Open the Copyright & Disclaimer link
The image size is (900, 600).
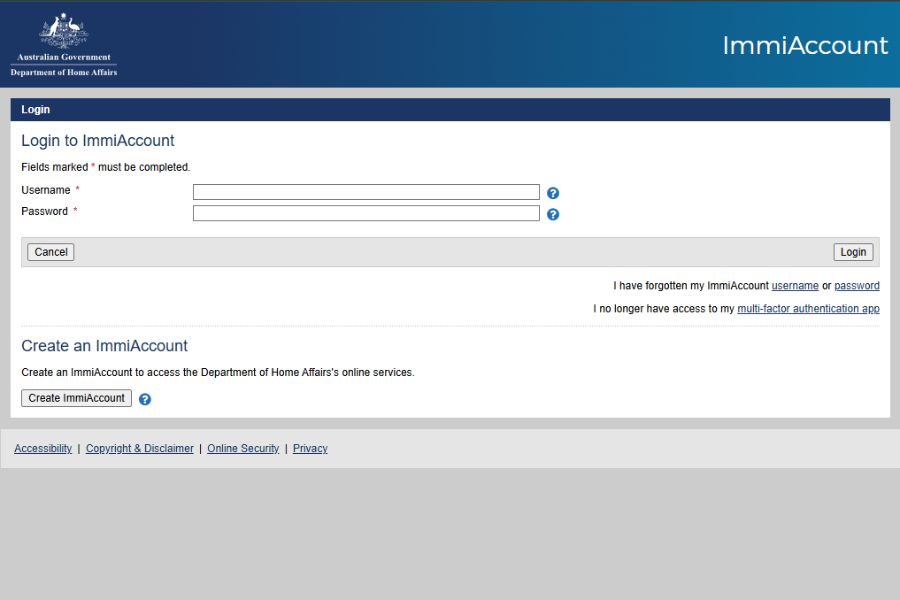pos(140,449)
